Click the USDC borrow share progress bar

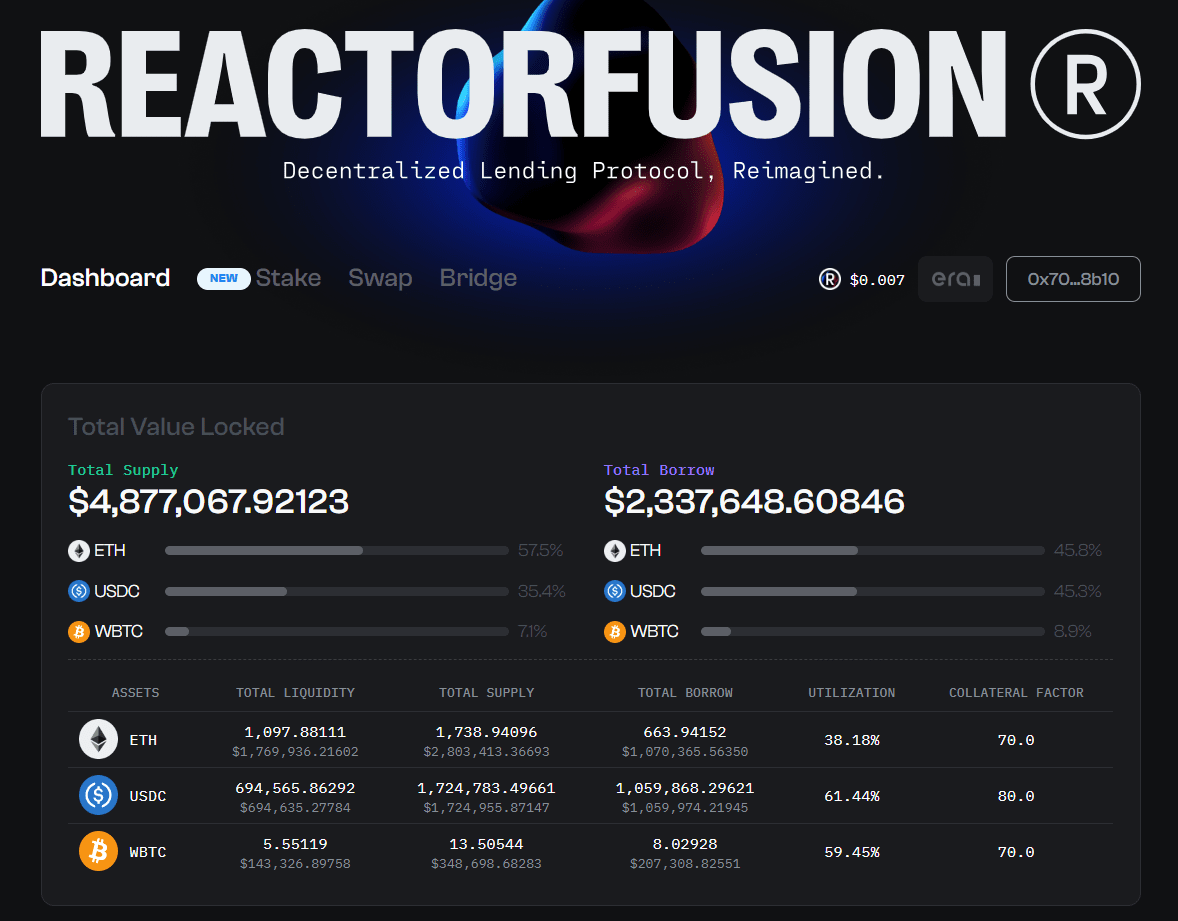click(x=872, y=591)
